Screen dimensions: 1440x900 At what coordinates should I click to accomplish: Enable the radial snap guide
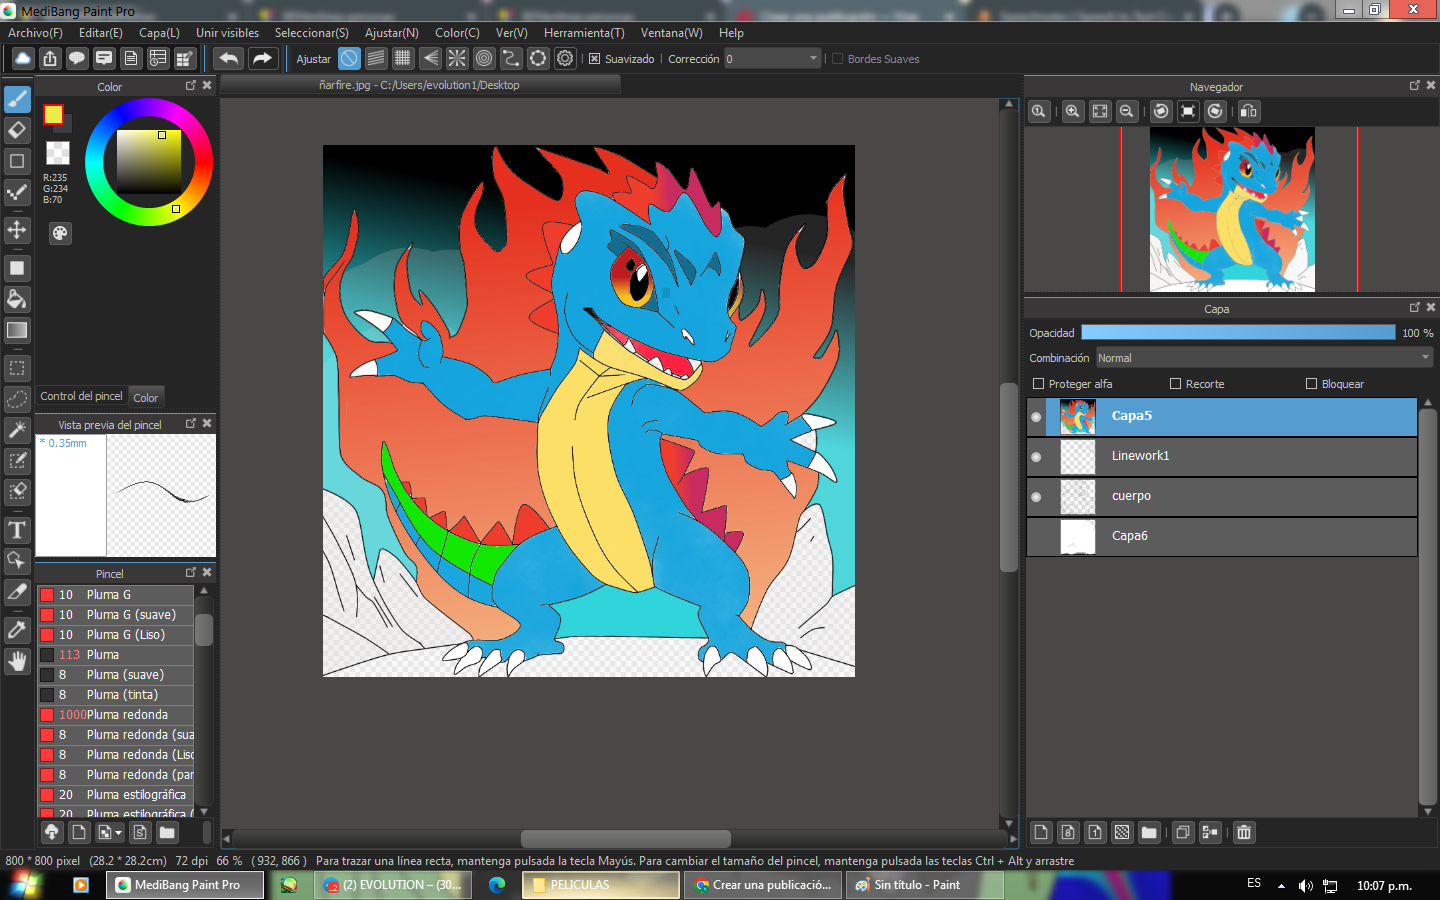[x=457, y=58]
